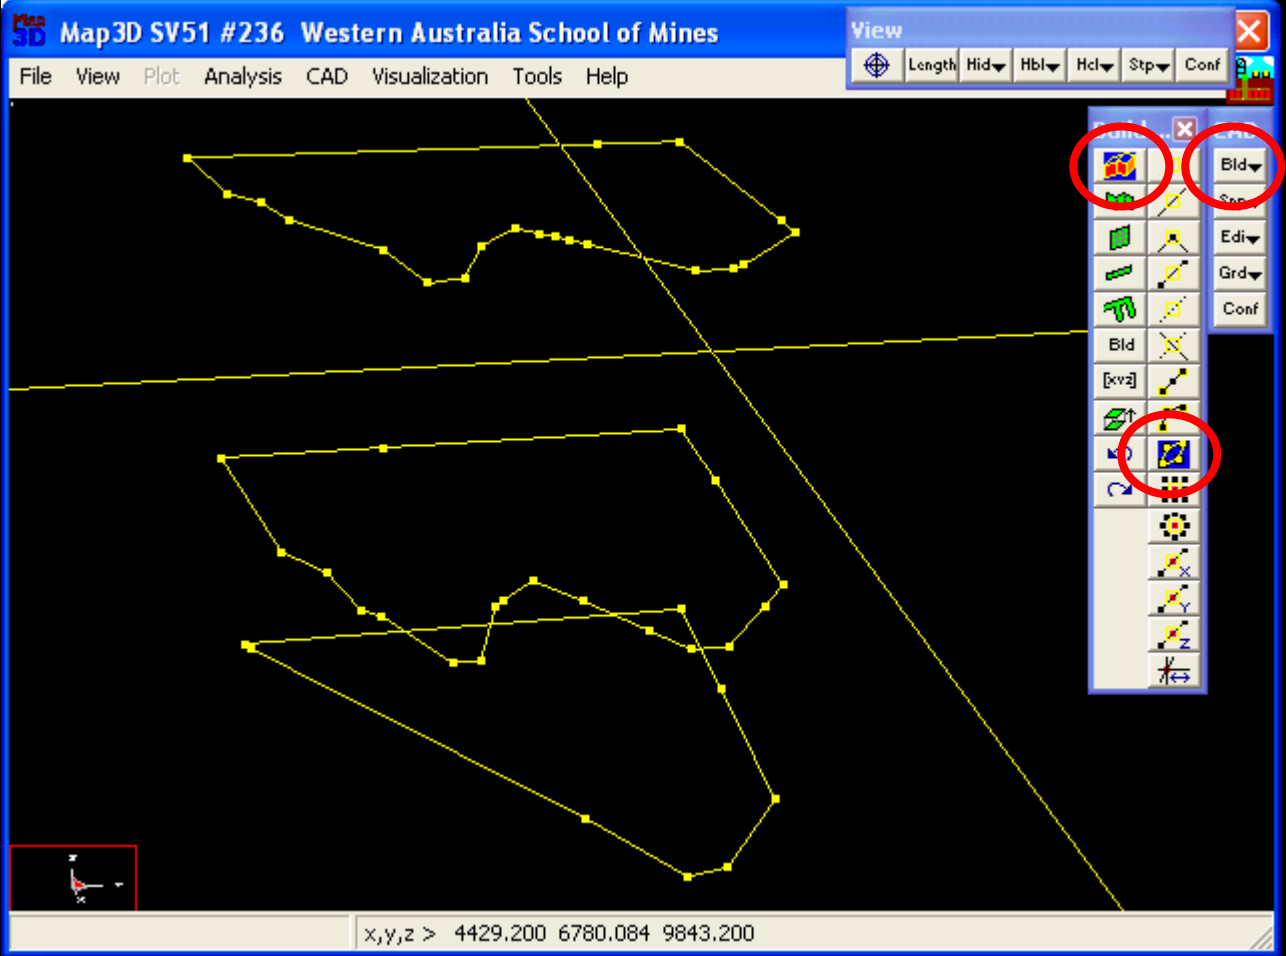Click the 4429.200 x-coordinate value

[500, 934]
